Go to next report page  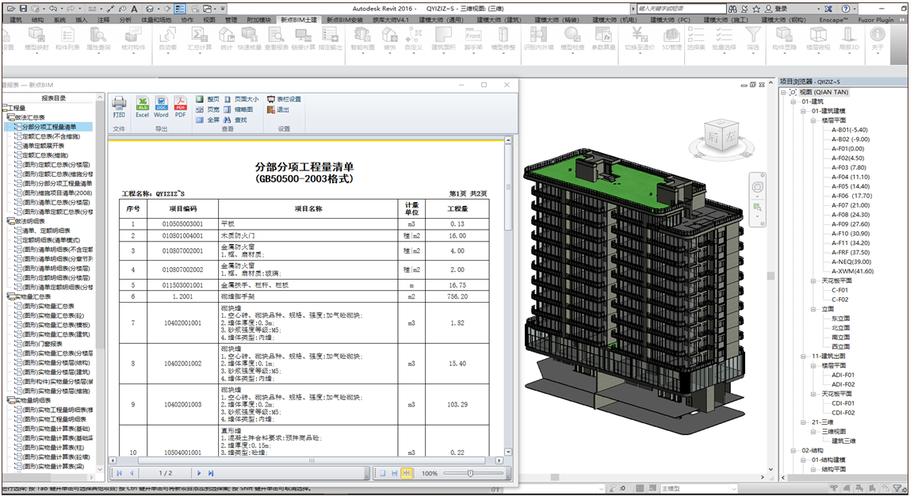click(199, 473)
